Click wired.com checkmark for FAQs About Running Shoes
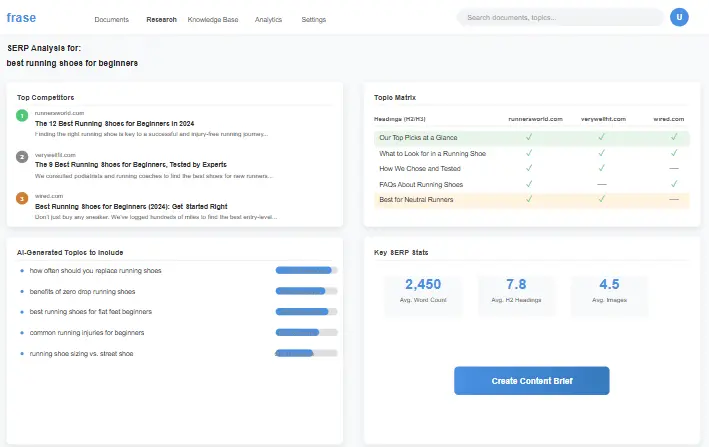The image size is (709, 447). point(674,184)
